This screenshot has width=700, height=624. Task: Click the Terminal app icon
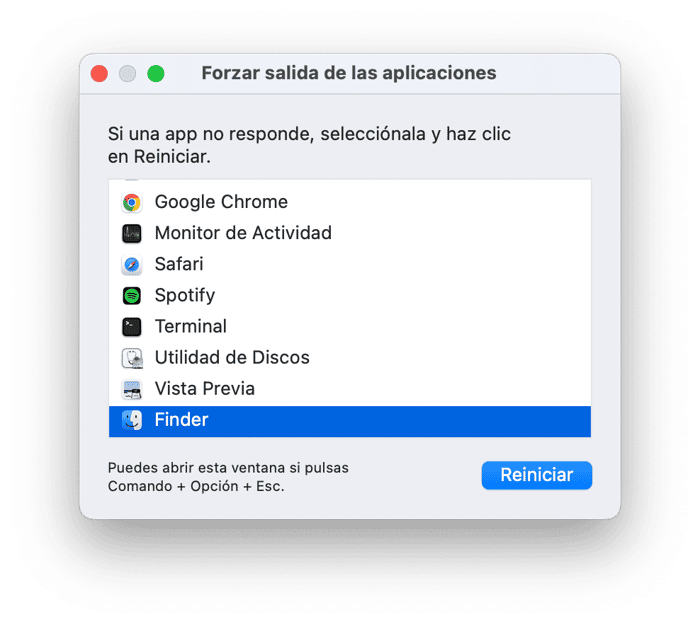click(131, 327)
